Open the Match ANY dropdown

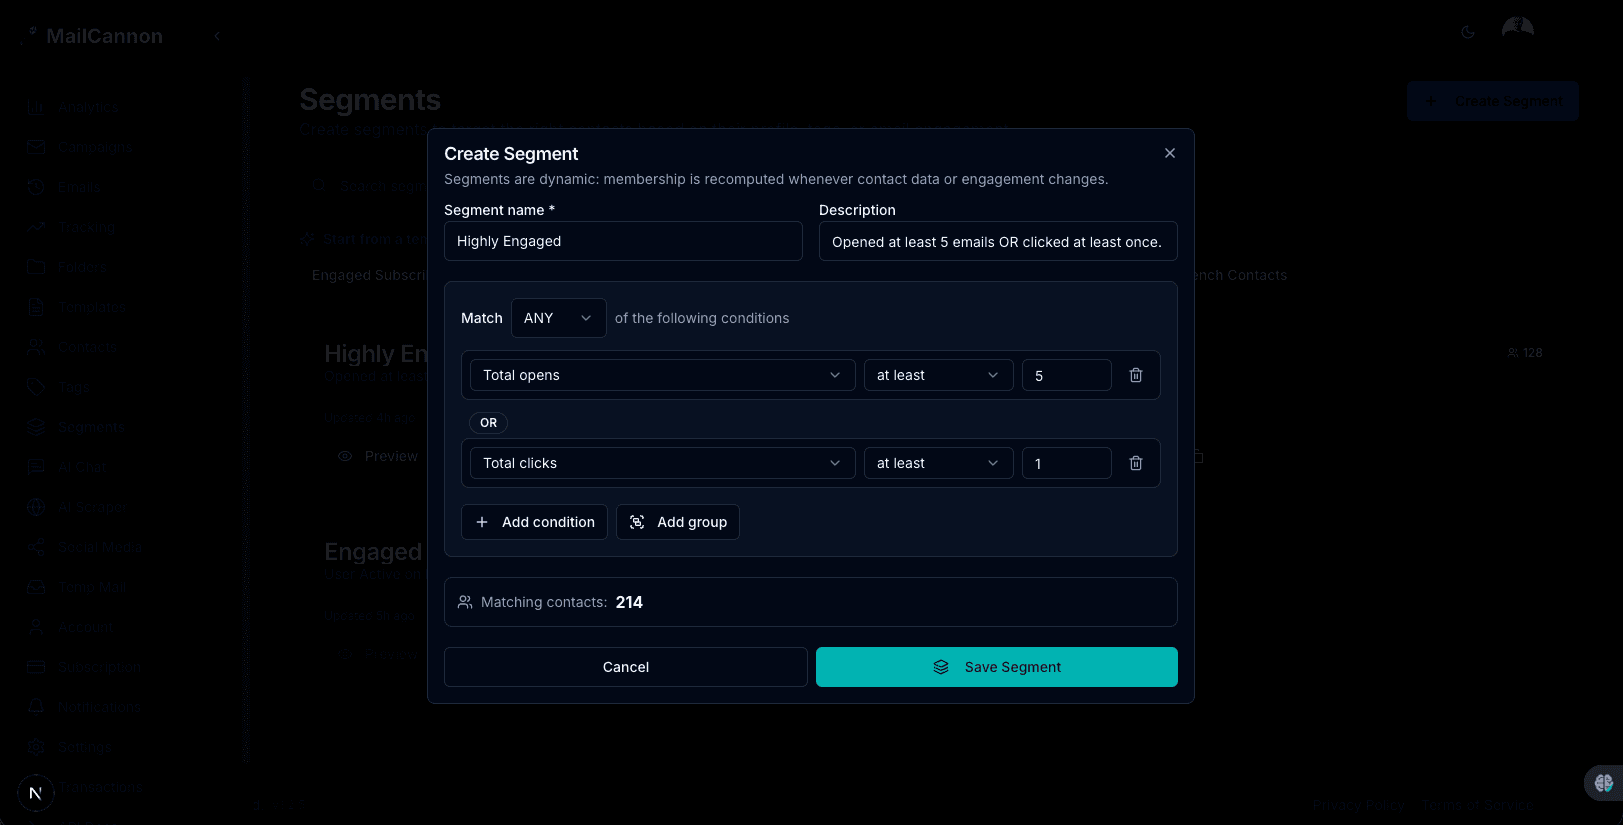[558, 318]
